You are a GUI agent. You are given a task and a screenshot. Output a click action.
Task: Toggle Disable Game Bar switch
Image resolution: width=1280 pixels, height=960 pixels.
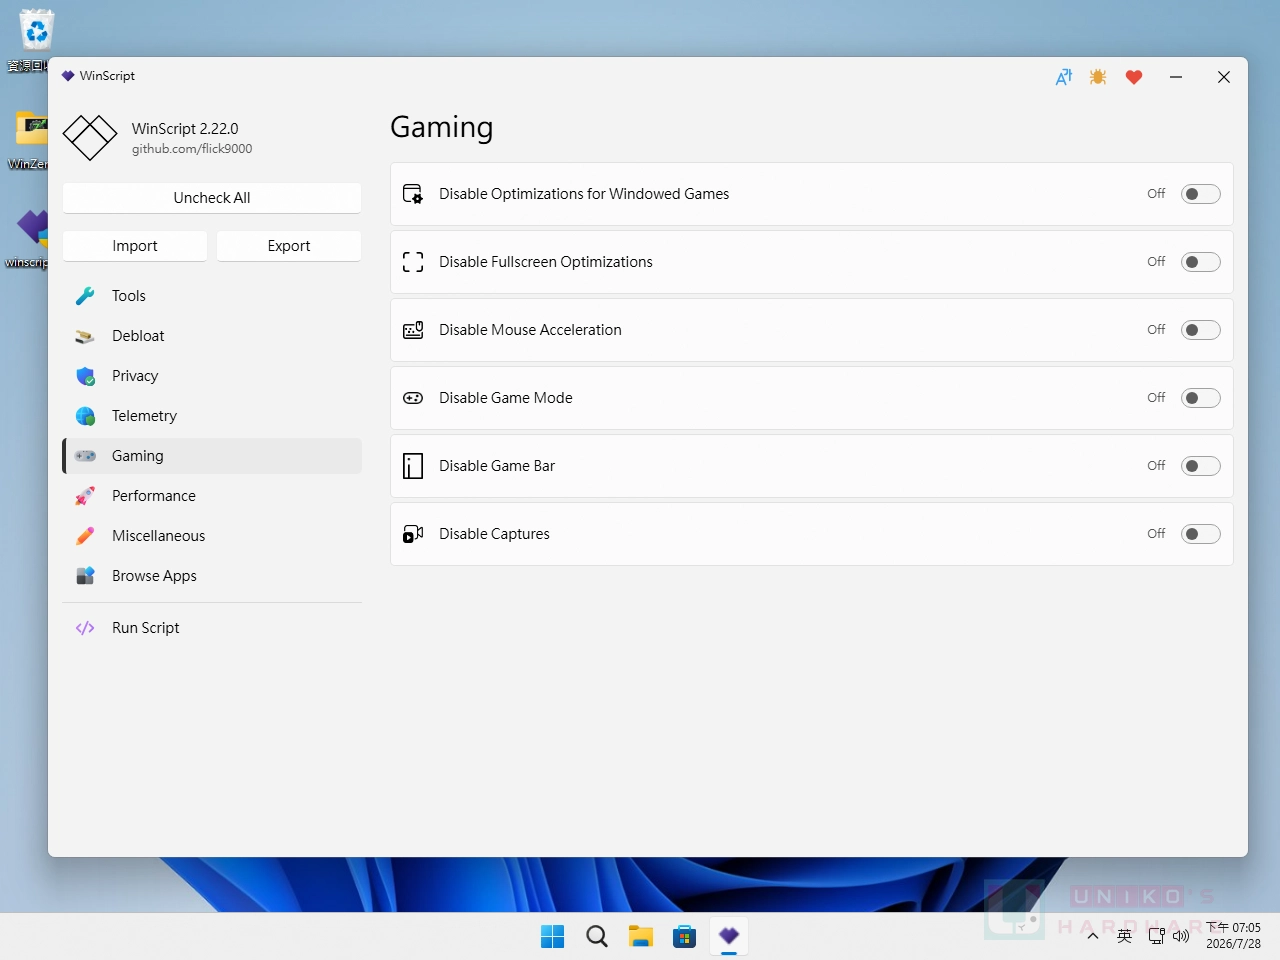[x=1201, y=466]
